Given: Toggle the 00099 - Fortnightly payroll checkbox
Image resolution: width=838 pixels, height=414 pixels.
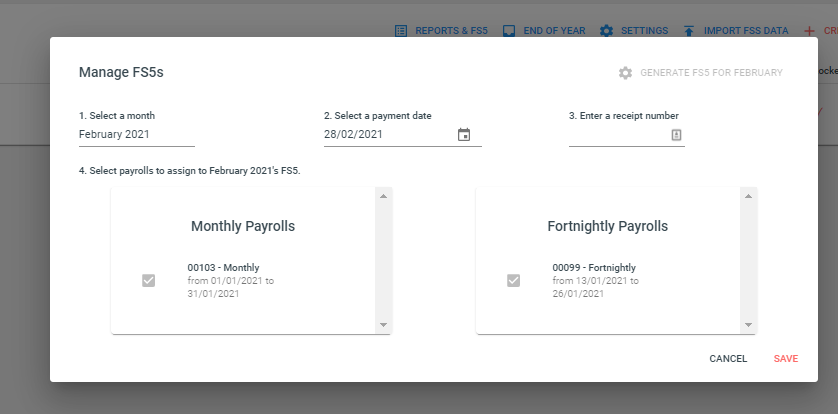Looking at the screenshot, I should (x=514, y=280).
